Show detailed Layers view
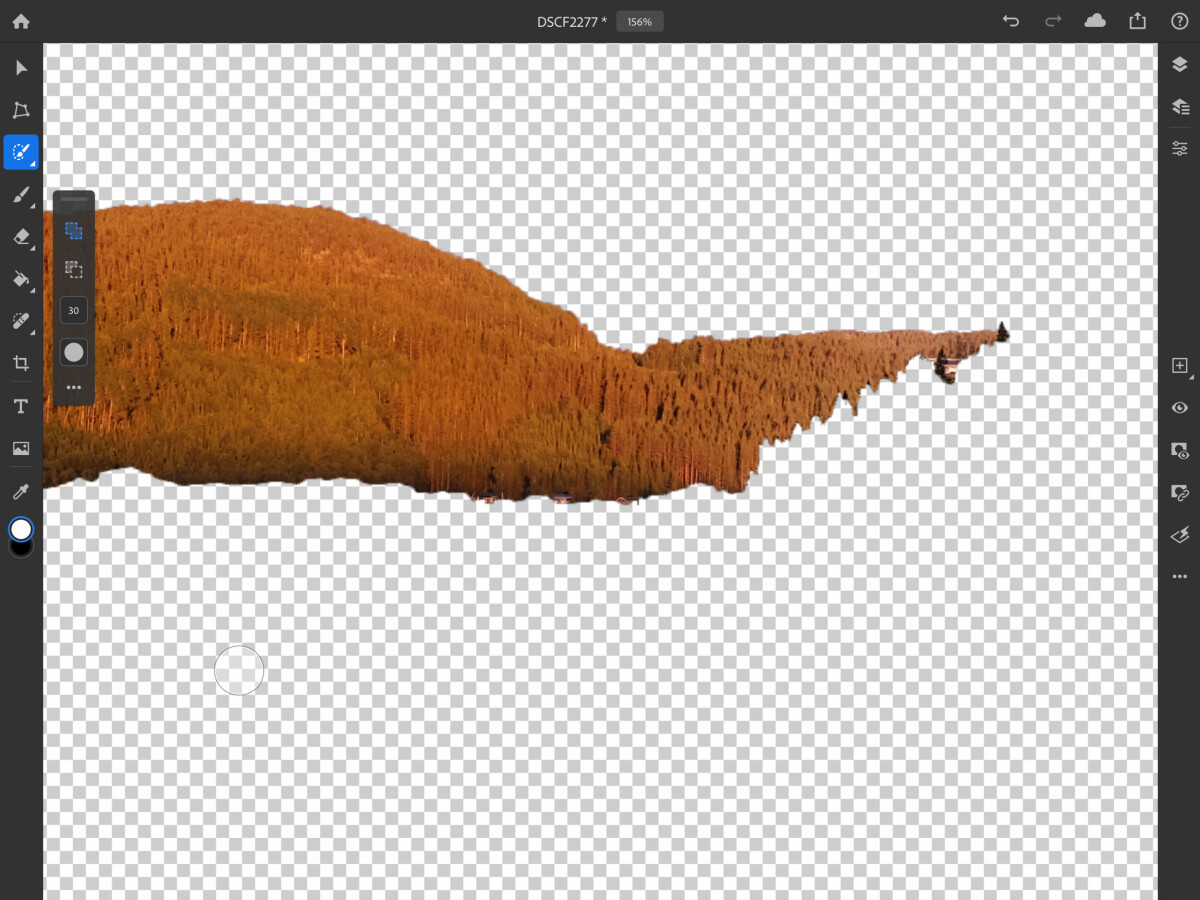 pyautogui.click(x=1180, y=106)
